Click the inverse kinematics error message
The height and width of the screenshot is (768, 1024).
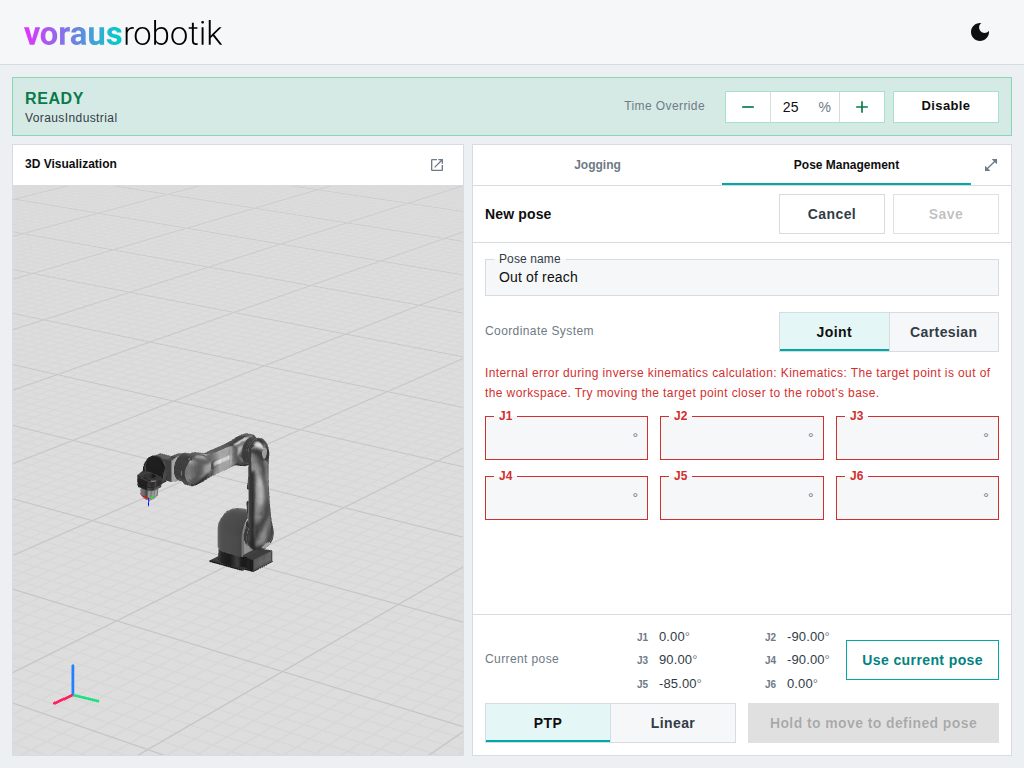pyautogui.click(x=737, y=383)
